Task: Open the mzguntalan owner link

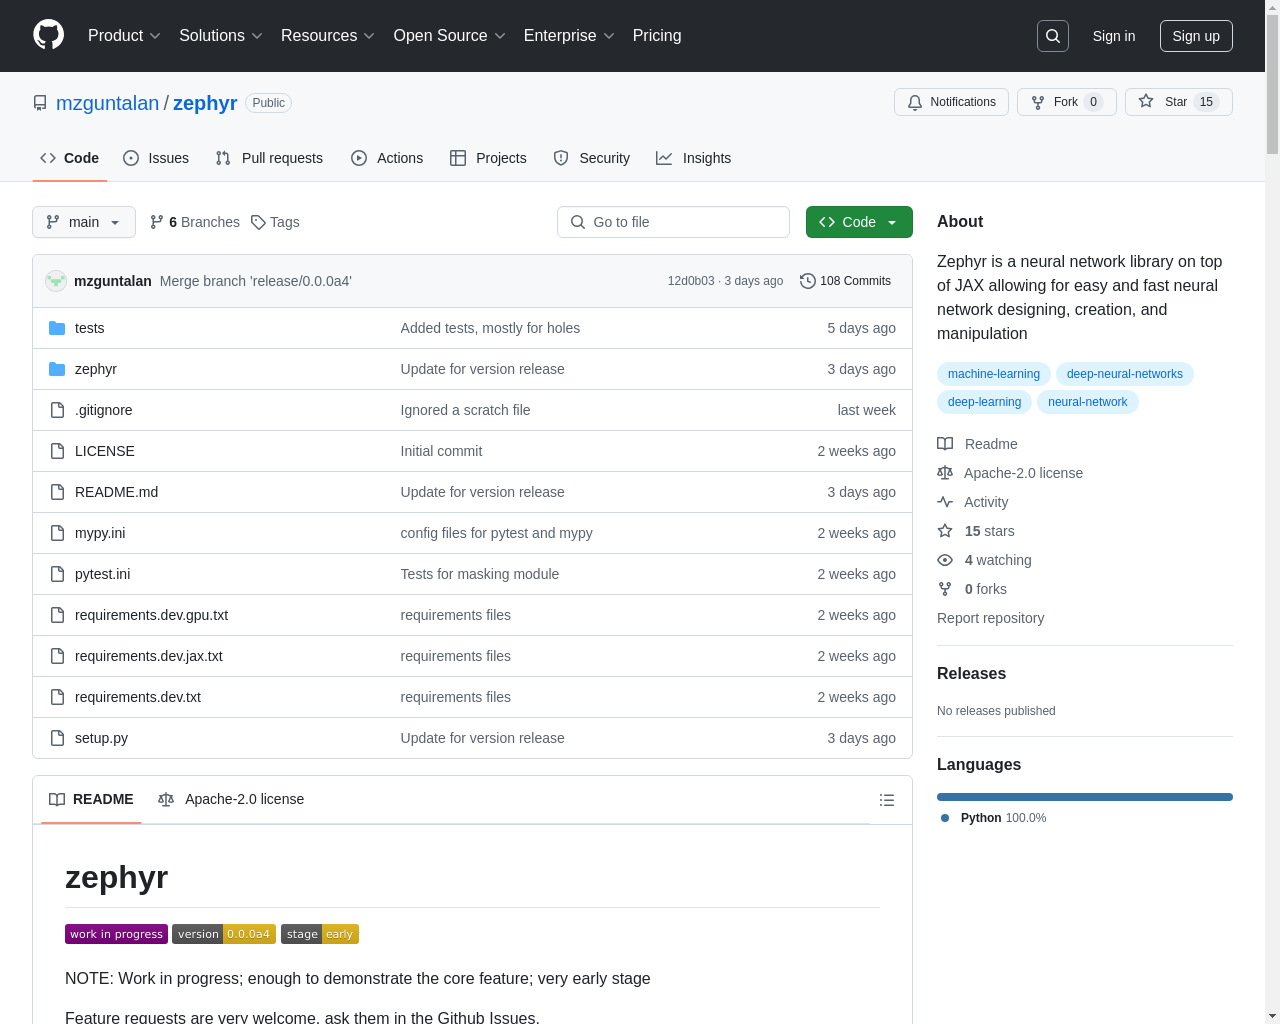Action: click(x=107, y=103)
